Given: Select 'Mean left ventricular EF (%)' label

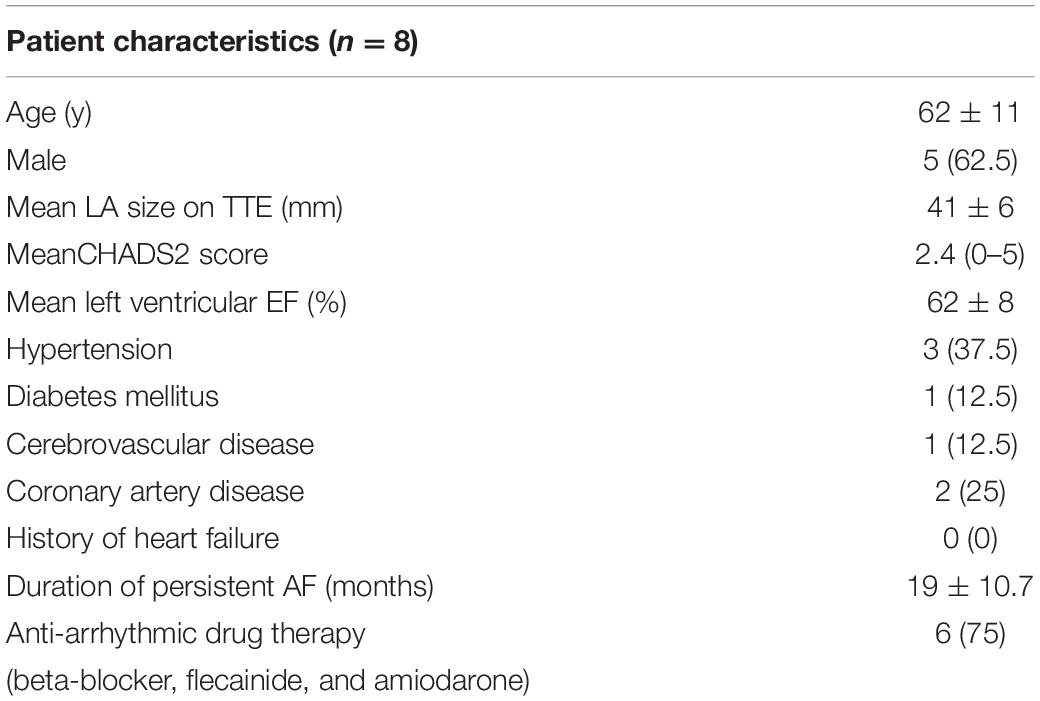Looking at the screenshot, I should tap(176, 302).
